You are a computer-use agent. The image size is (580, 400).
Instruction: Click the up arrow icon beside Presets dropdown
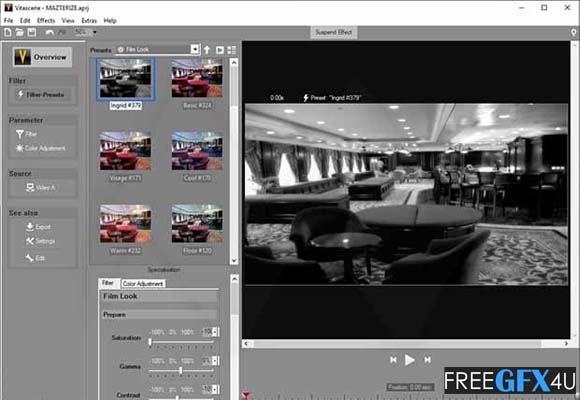pyautogui.click(x=207, y=50)
